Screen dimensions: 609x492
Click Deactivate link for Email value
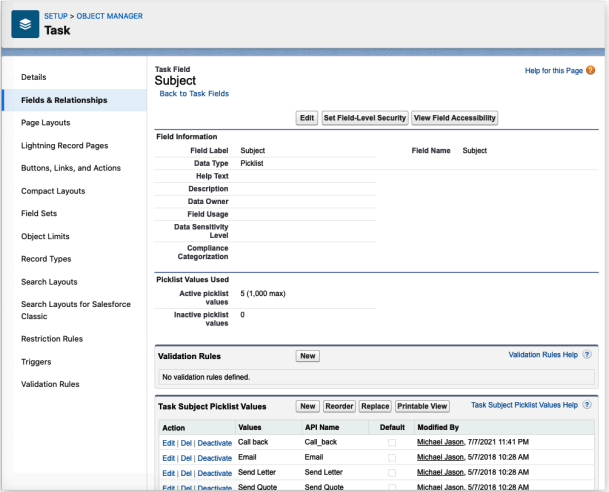pos(214,458)
